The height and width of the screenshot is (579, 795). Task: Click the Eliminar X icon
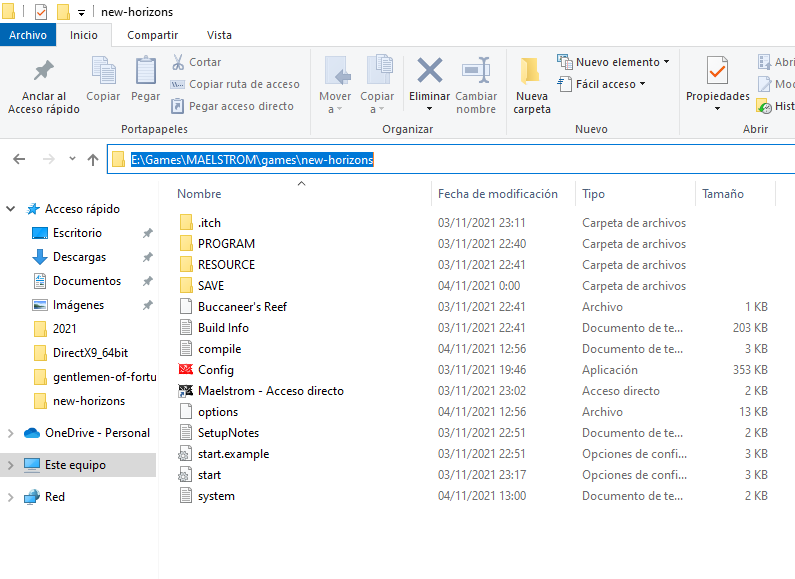pyautogui.click(x=429, y=70)
